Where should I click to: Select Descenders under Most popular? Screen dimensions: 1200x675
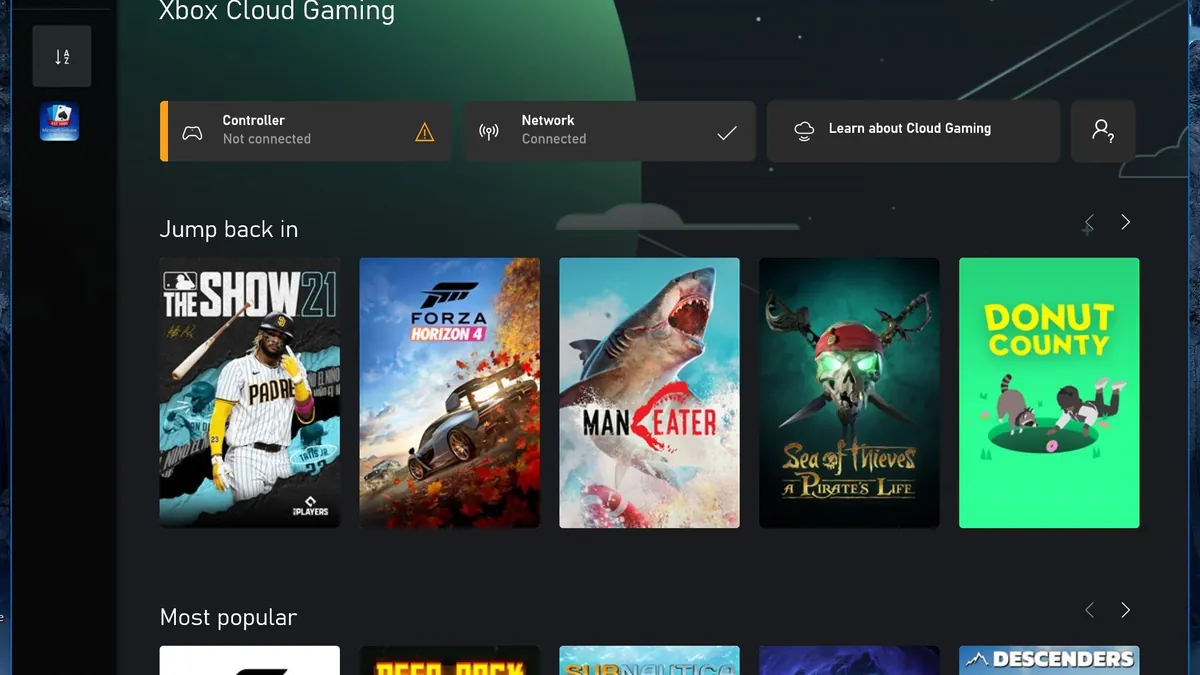pyautogui.click(x=1049, y=660)
